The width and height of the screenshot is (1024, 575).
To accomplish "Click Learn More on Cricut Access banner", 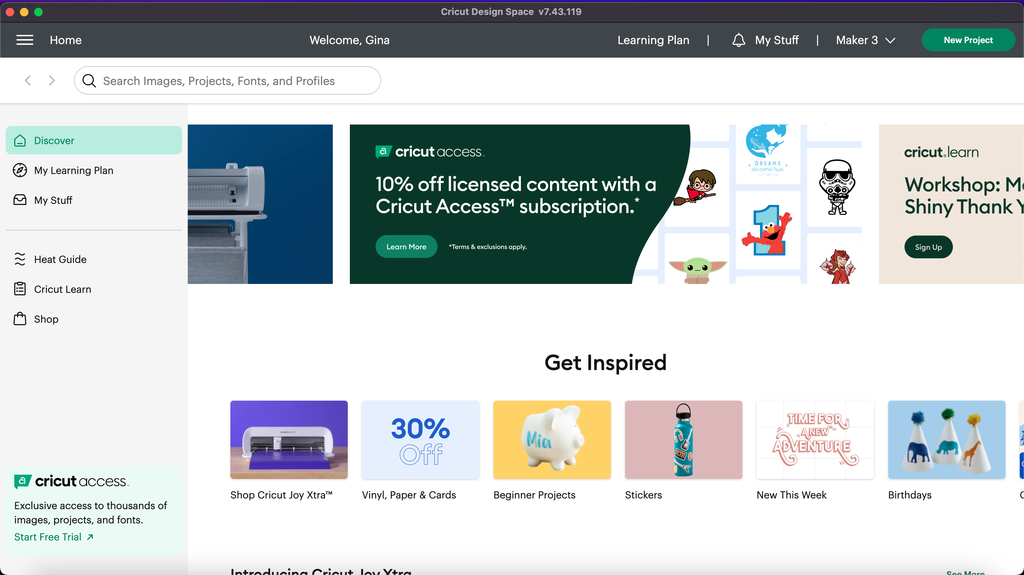I will (406, 246).
